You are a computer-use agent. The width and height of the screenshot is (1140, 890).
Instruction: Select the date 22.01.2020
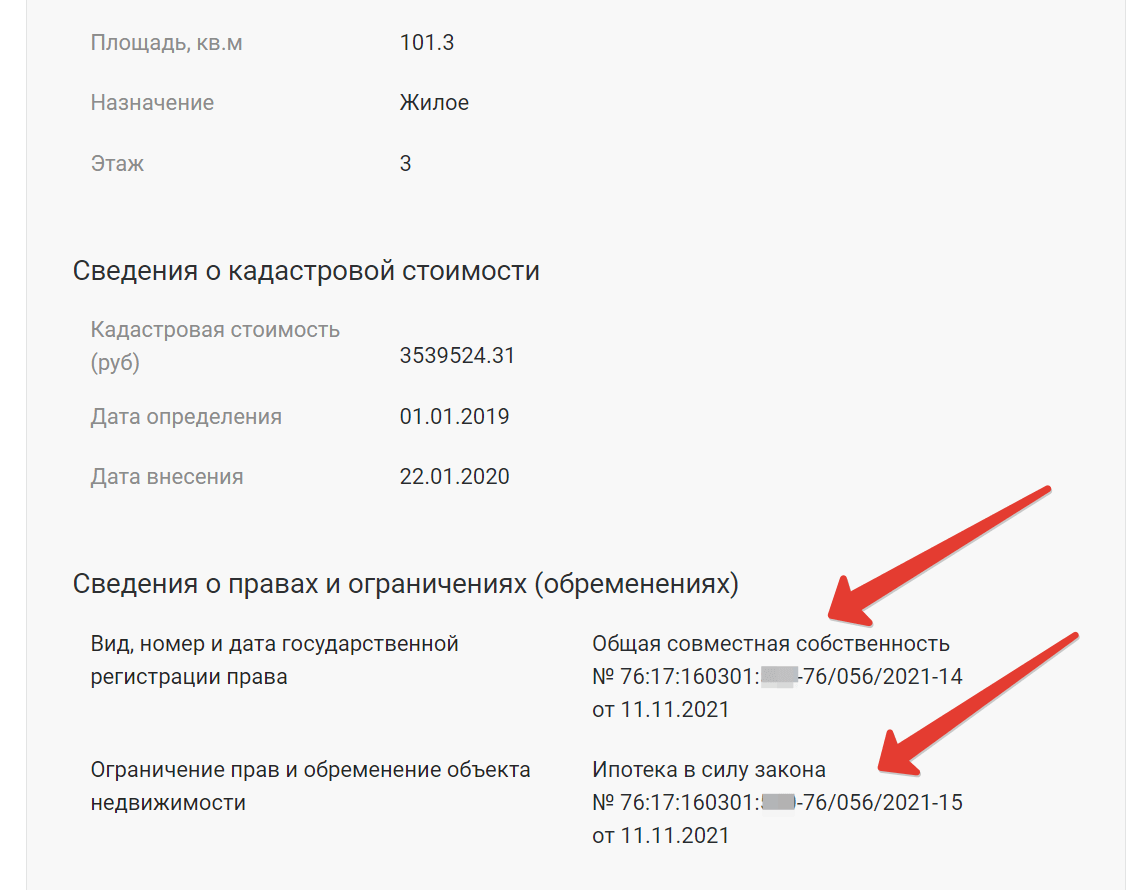tap(454, 477)
